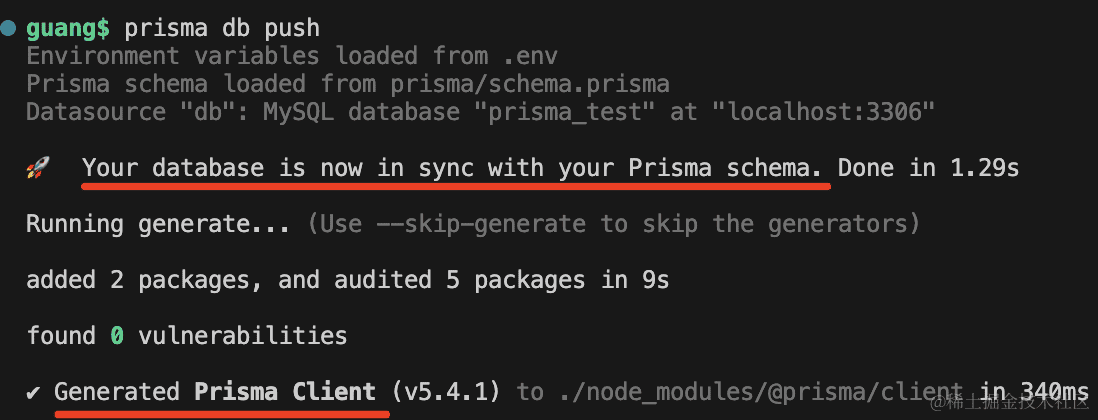This screenshot has width=1098, height=420.
Task: Click the 'prisma_test' database name
Action: click(x=564, y=112)
